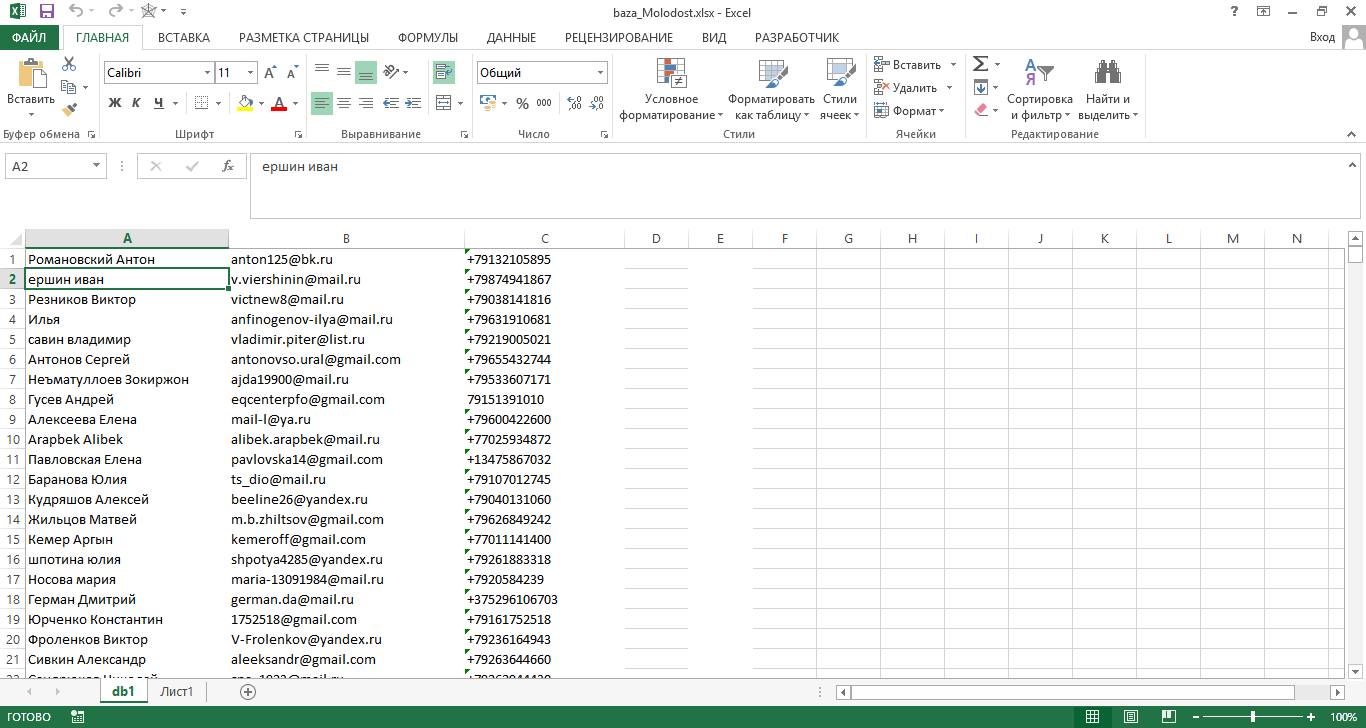The image size is (1366, 728).
Task: Click the Copy icon in clipboard group
Action: tap(69, 87)
